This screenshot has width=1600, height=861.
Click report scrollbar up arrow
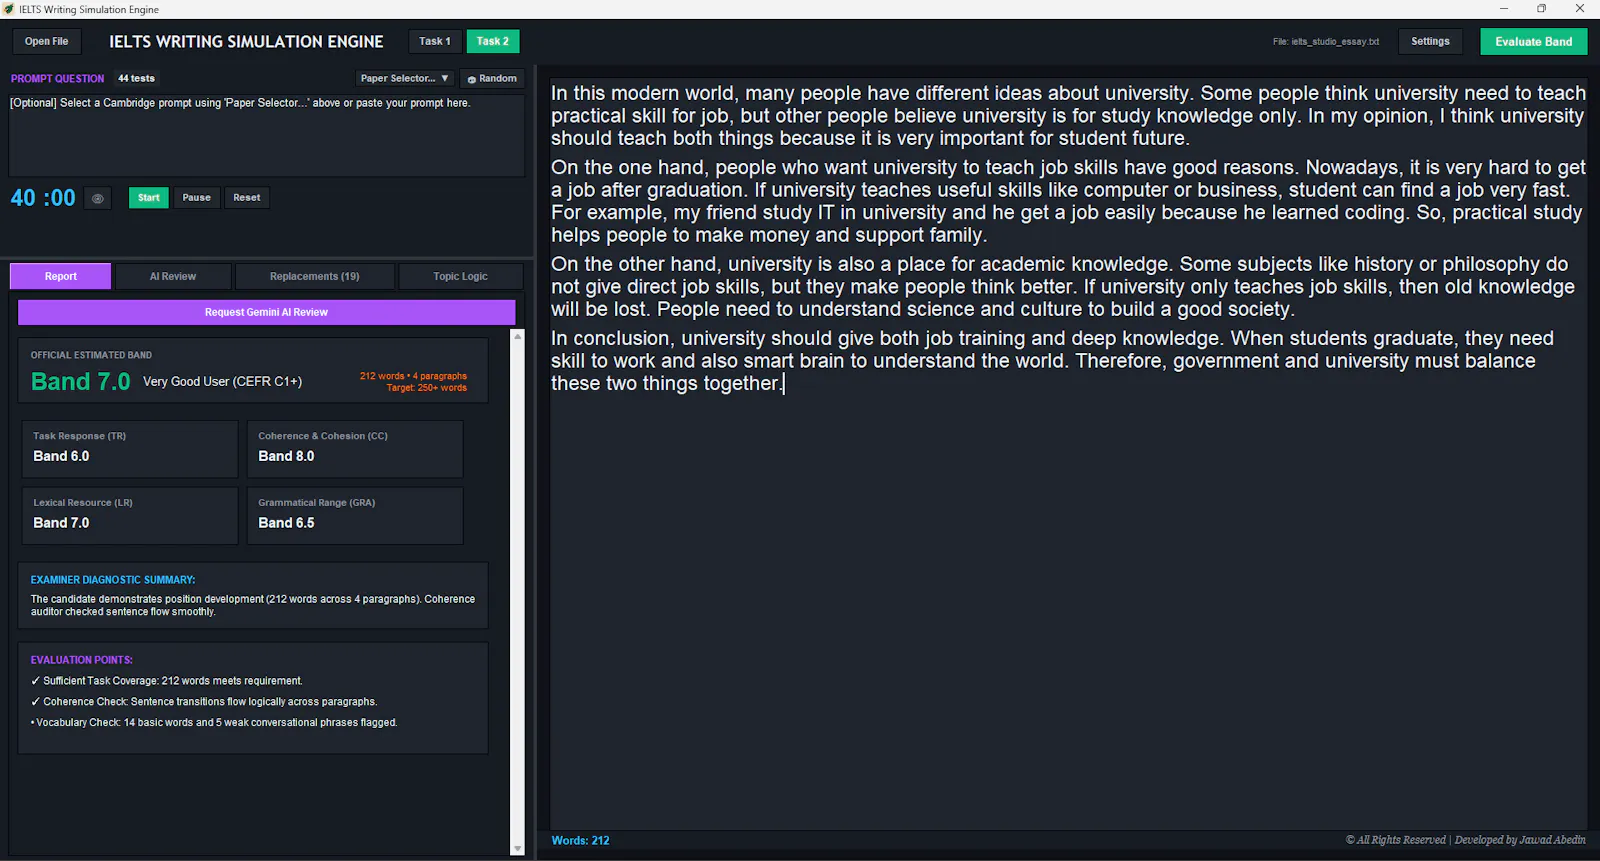click(518, 336)
